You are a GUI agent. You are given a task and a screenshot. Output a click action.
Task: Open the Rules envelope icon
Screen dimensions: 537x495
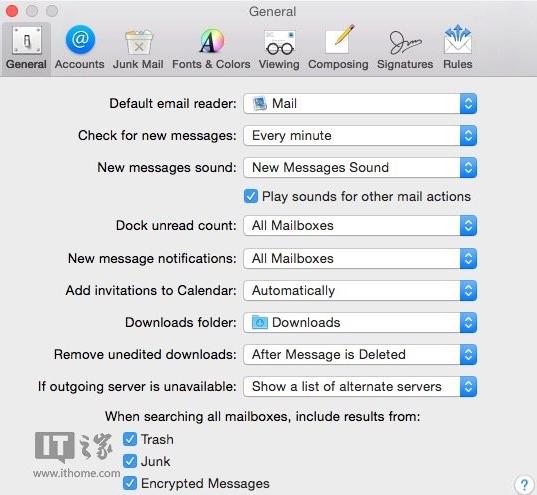(458, 39)
